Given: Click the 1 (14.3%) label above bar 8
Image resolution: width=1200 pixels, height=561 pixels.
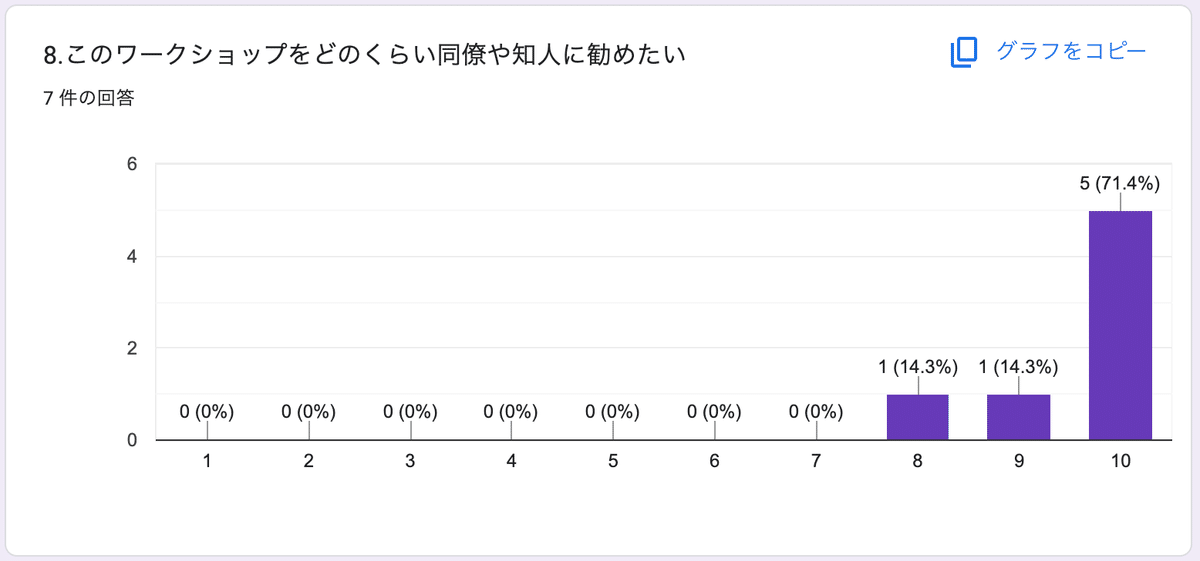Looking at the screenshot, I should tap(918, 367).
